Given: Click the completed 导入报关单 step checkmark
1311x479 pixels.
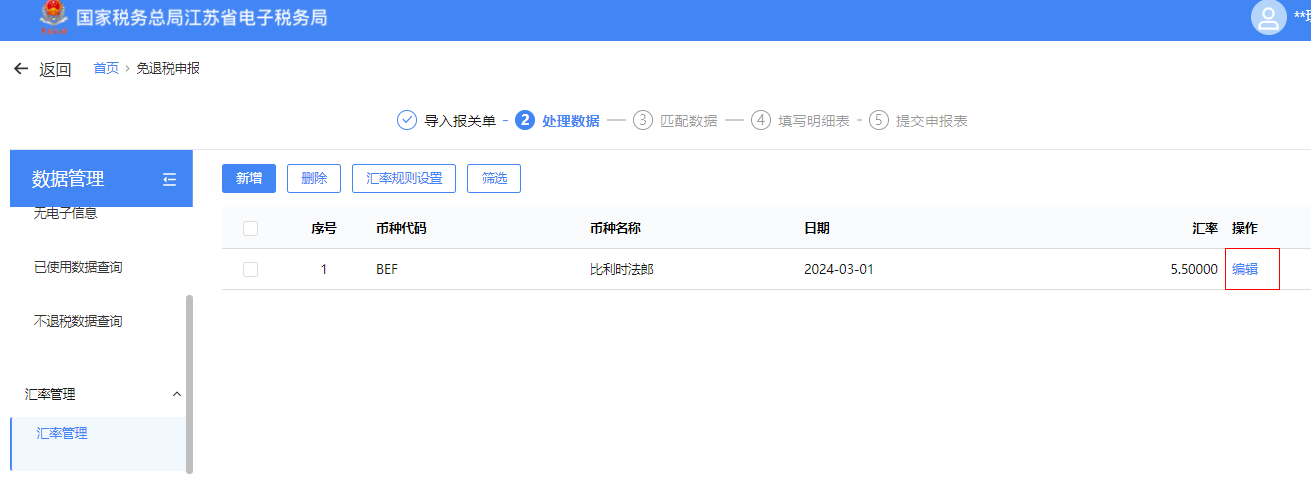Looking at the screenshot, I should tap(407, 120).
